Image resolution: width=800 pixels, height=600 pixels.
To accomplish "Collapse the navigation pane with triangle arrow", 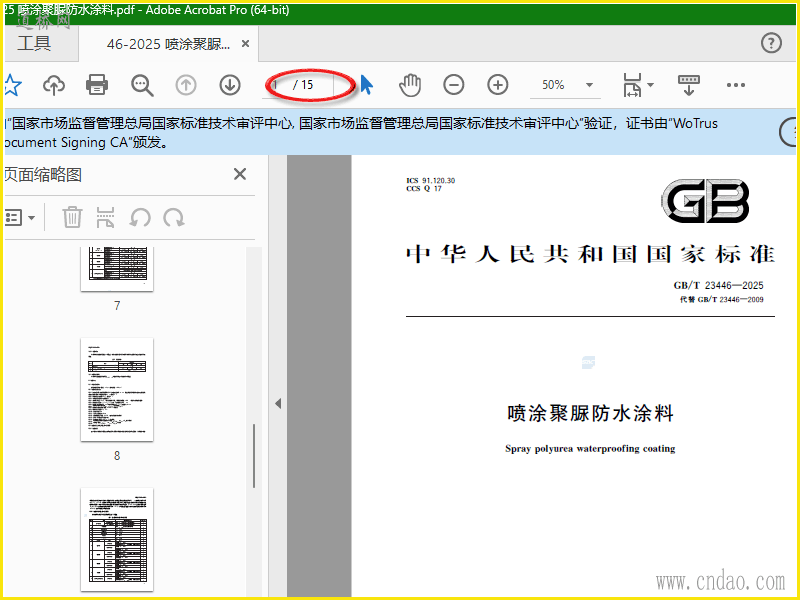I will pos(278,404).
